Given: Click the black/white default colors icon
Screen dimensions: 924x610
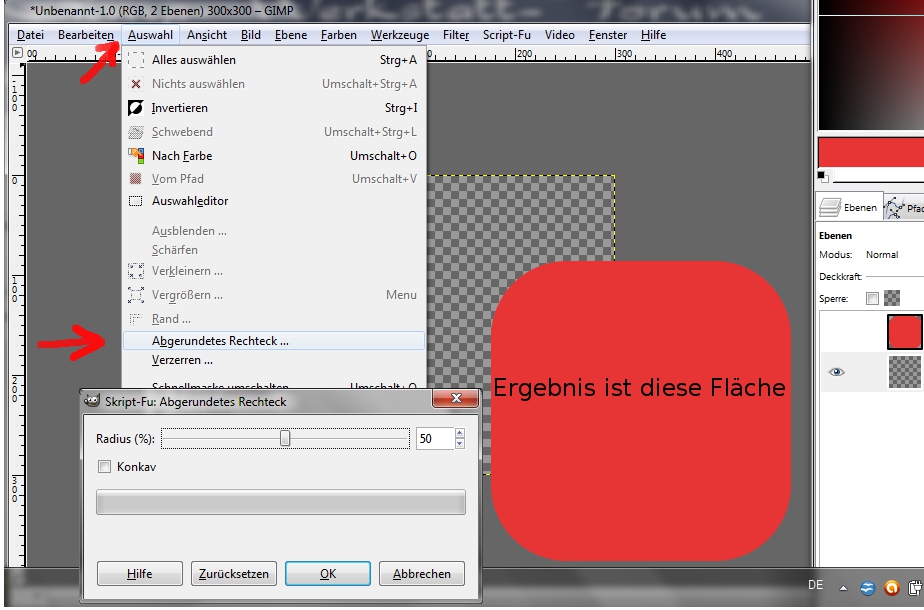Looking at the screenshot, I should (x=823, y=176).
